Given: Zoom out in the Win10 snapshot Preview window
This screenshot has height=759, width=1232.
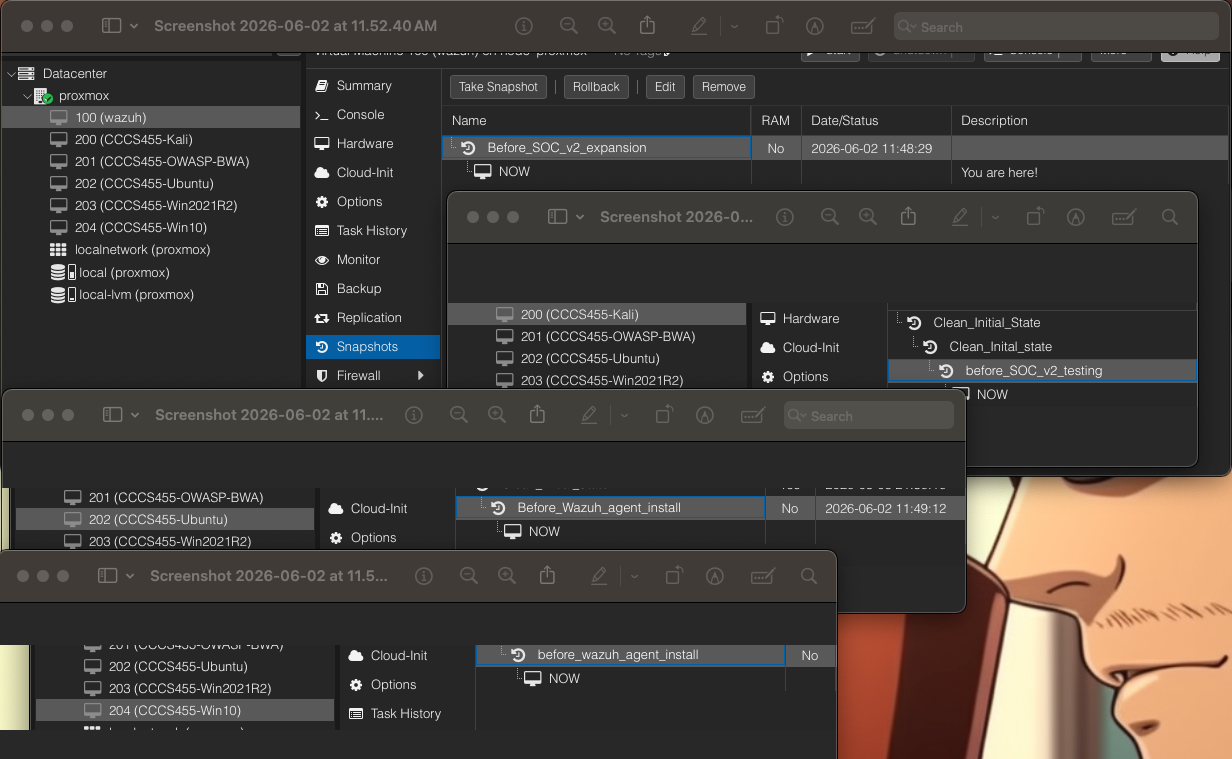Looking at the screenshot, I should [468, 576].
